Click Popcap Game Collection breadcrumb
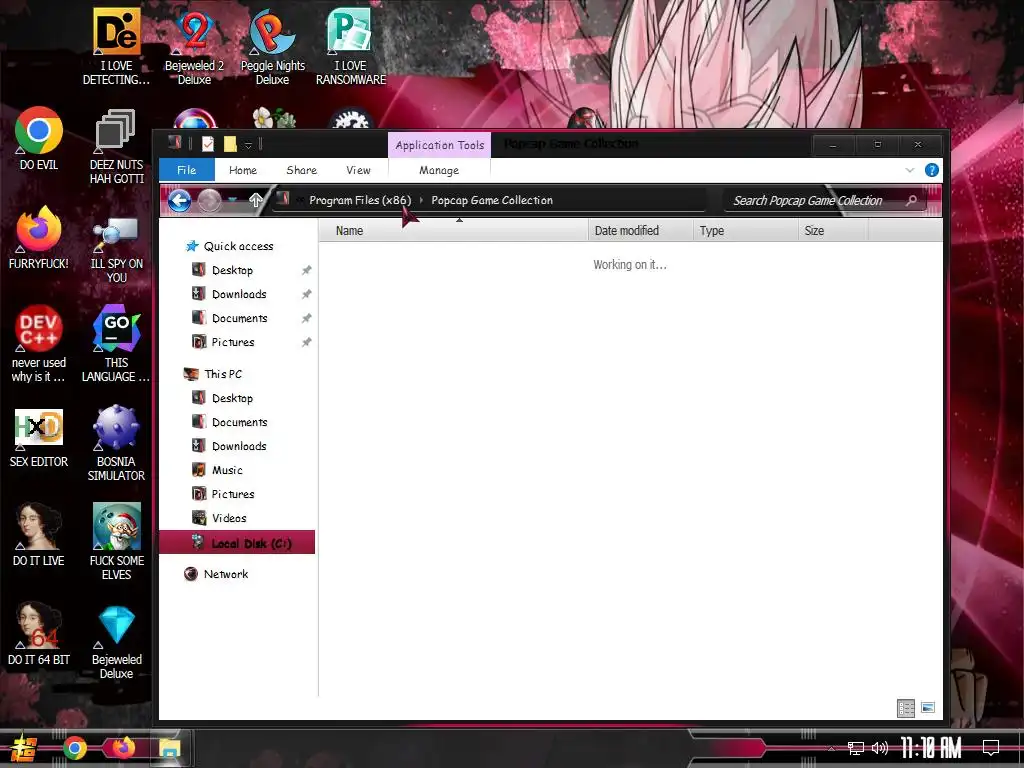The image size is (1024, 768). 492,200
